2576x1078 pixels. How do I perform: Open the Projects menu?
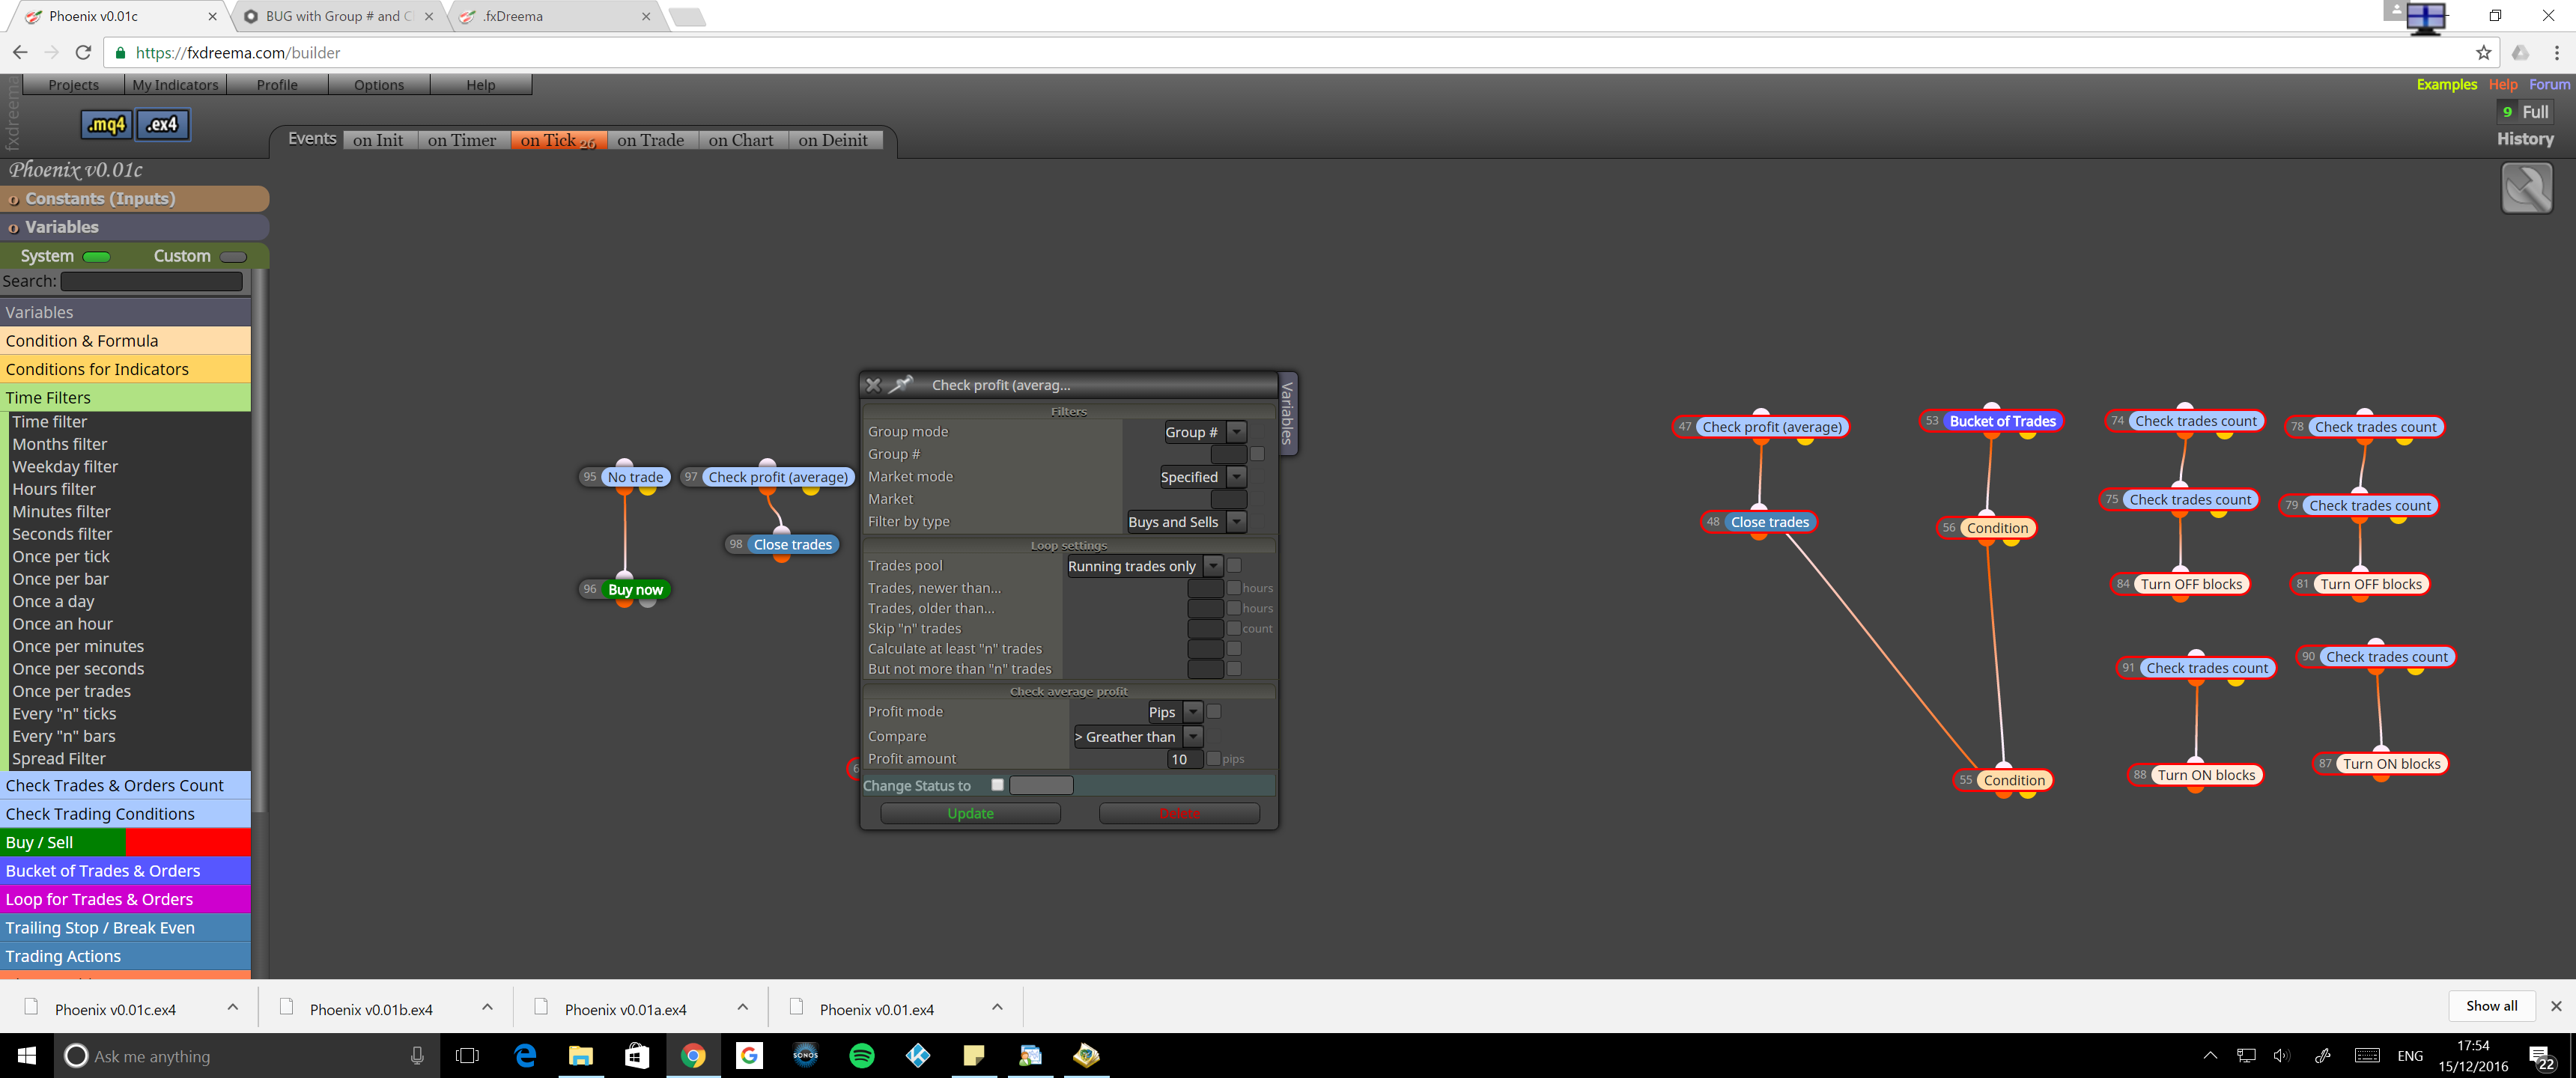pos(73,85)
